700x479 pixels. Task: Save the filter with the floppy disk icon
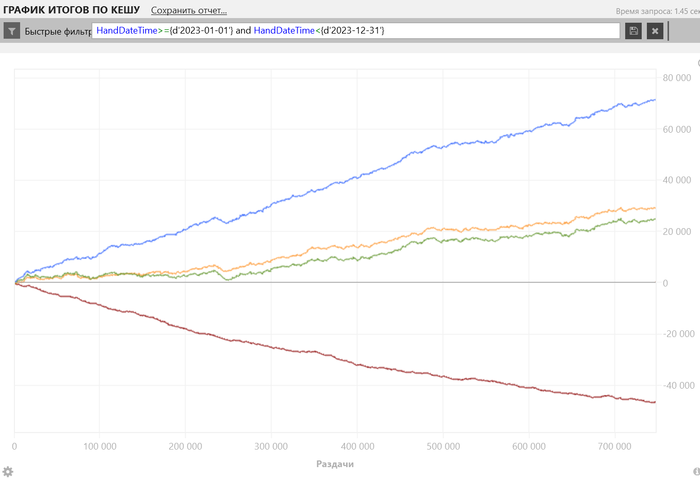[x=633, y=31]
